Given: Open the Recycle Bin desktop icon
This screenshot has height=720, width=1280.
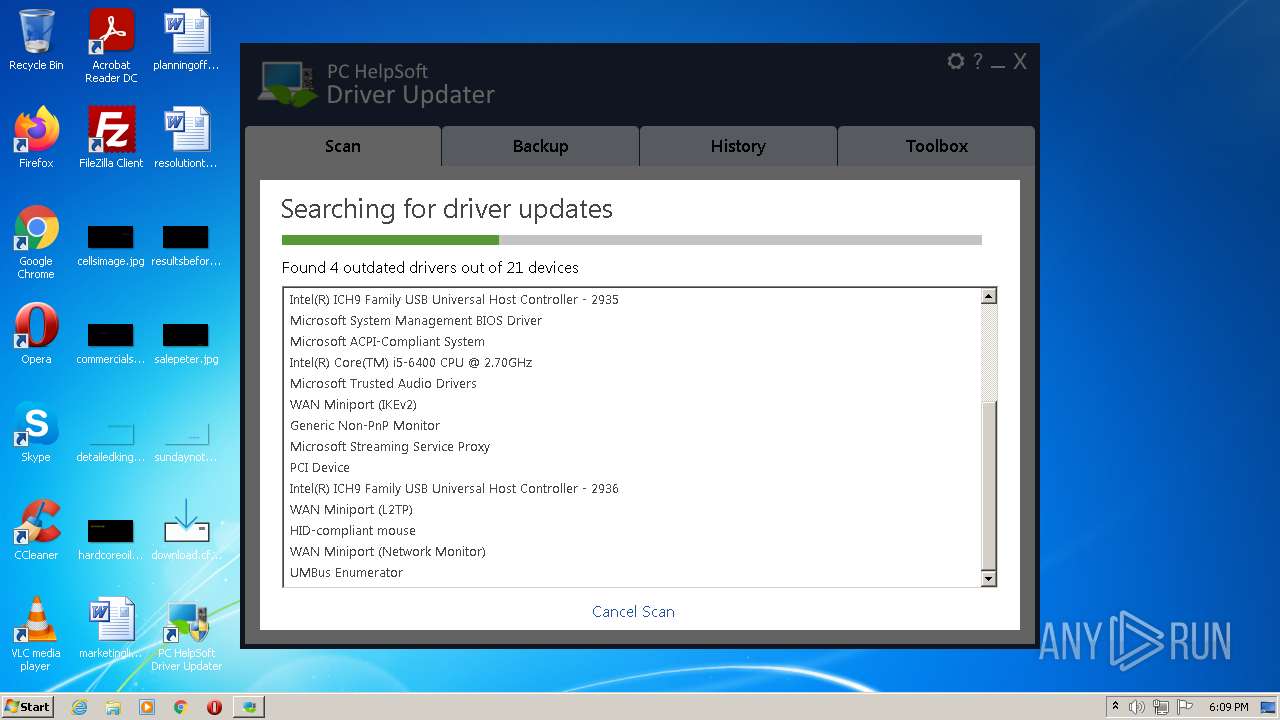Looking at the screenshot, I should (36, 40).
